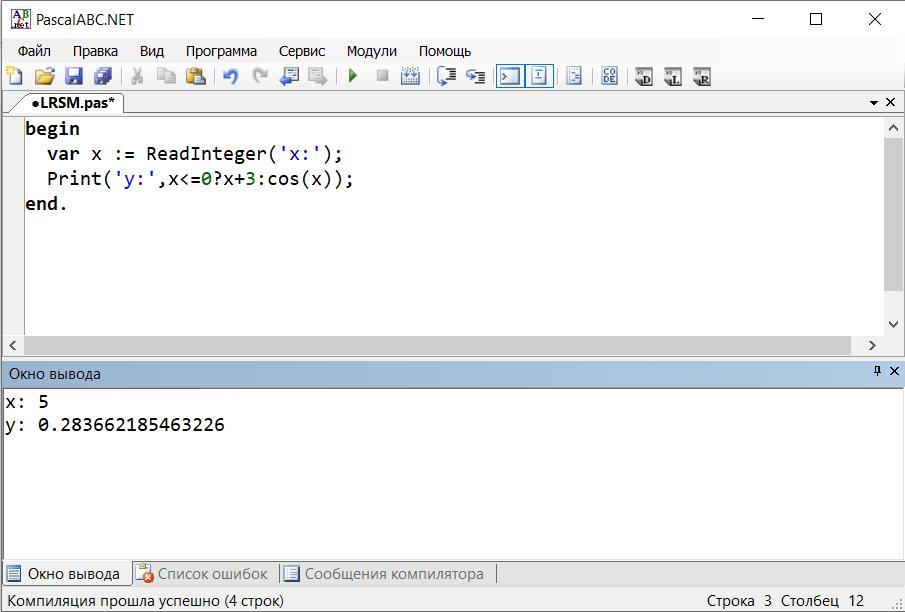Switch to the Сообщения компилятора tab
This screenshot has width=905, height=612.
coord(386,574)
